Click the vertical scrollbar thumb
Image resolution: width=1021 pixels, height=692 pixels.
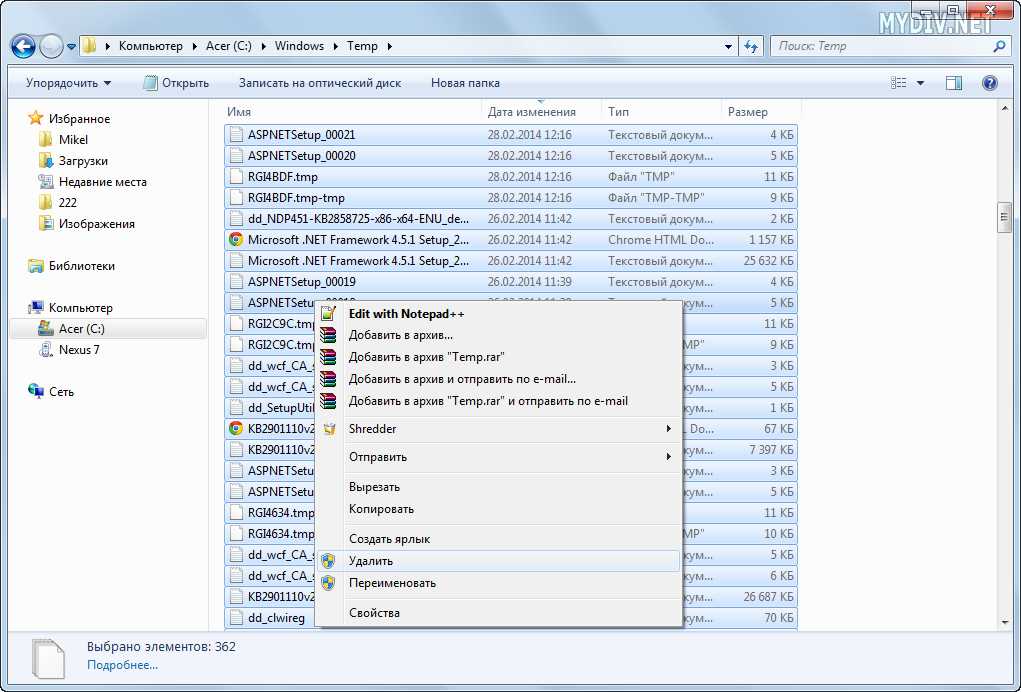tap(1003, 217)
